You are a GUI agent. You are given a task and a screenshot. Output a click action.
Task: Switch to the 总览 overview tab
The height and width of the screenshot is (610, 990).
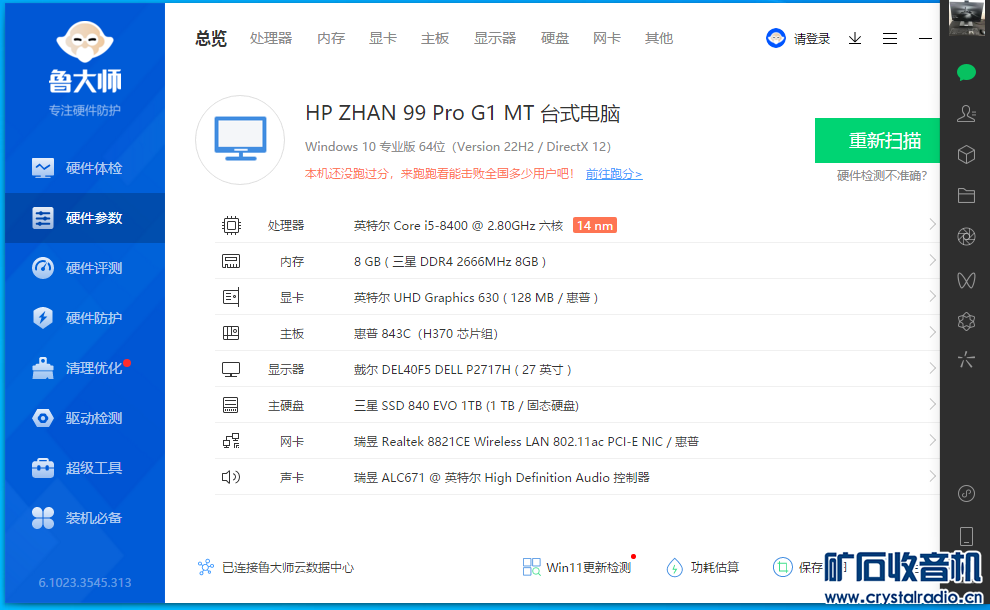[x=211, y=39]
